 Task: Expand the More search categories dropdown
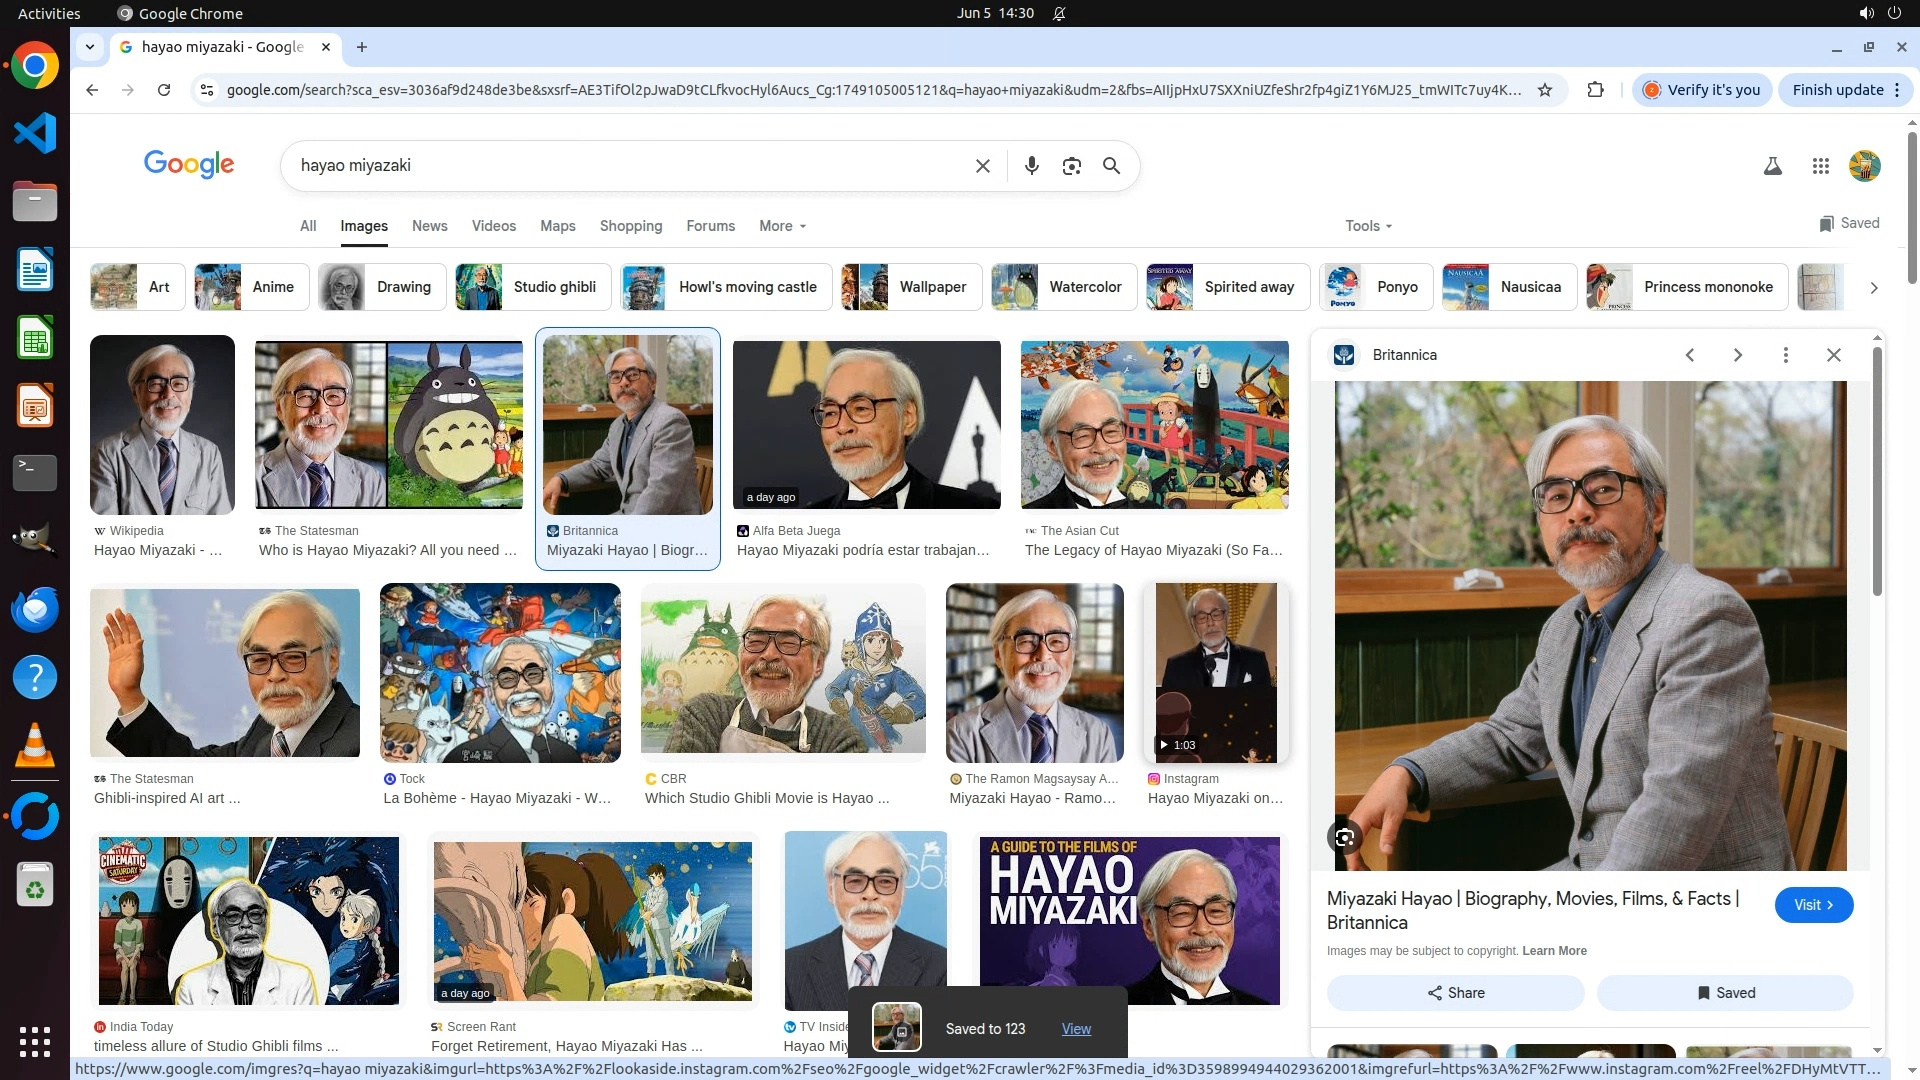(782, 226)
